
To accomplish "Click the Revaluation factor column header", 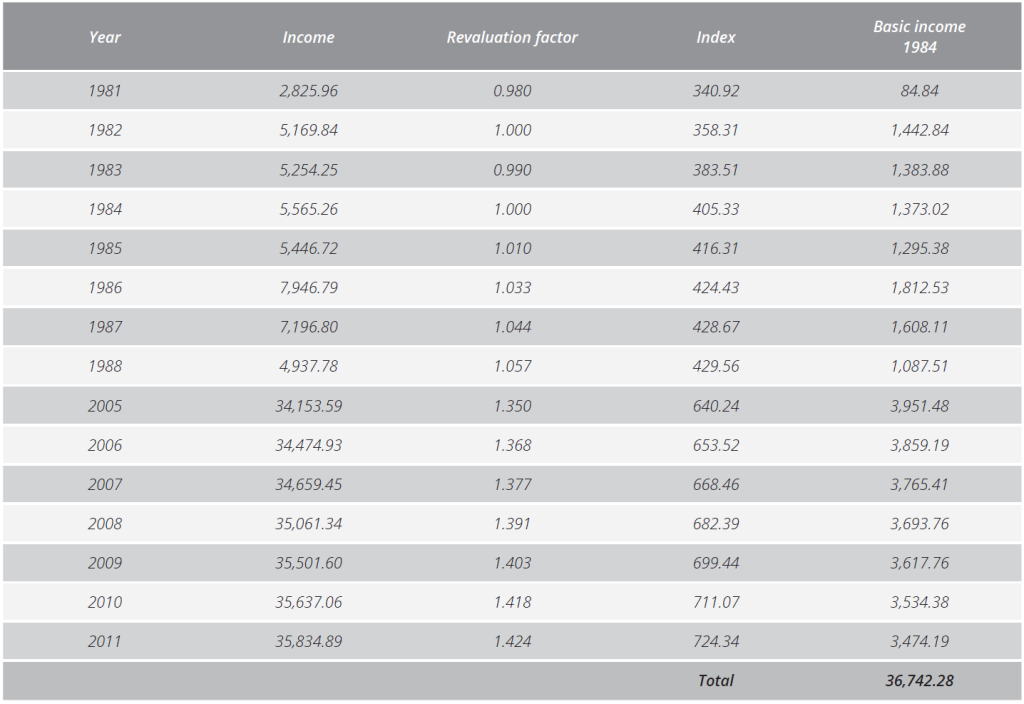I will (x=512, y=37).
